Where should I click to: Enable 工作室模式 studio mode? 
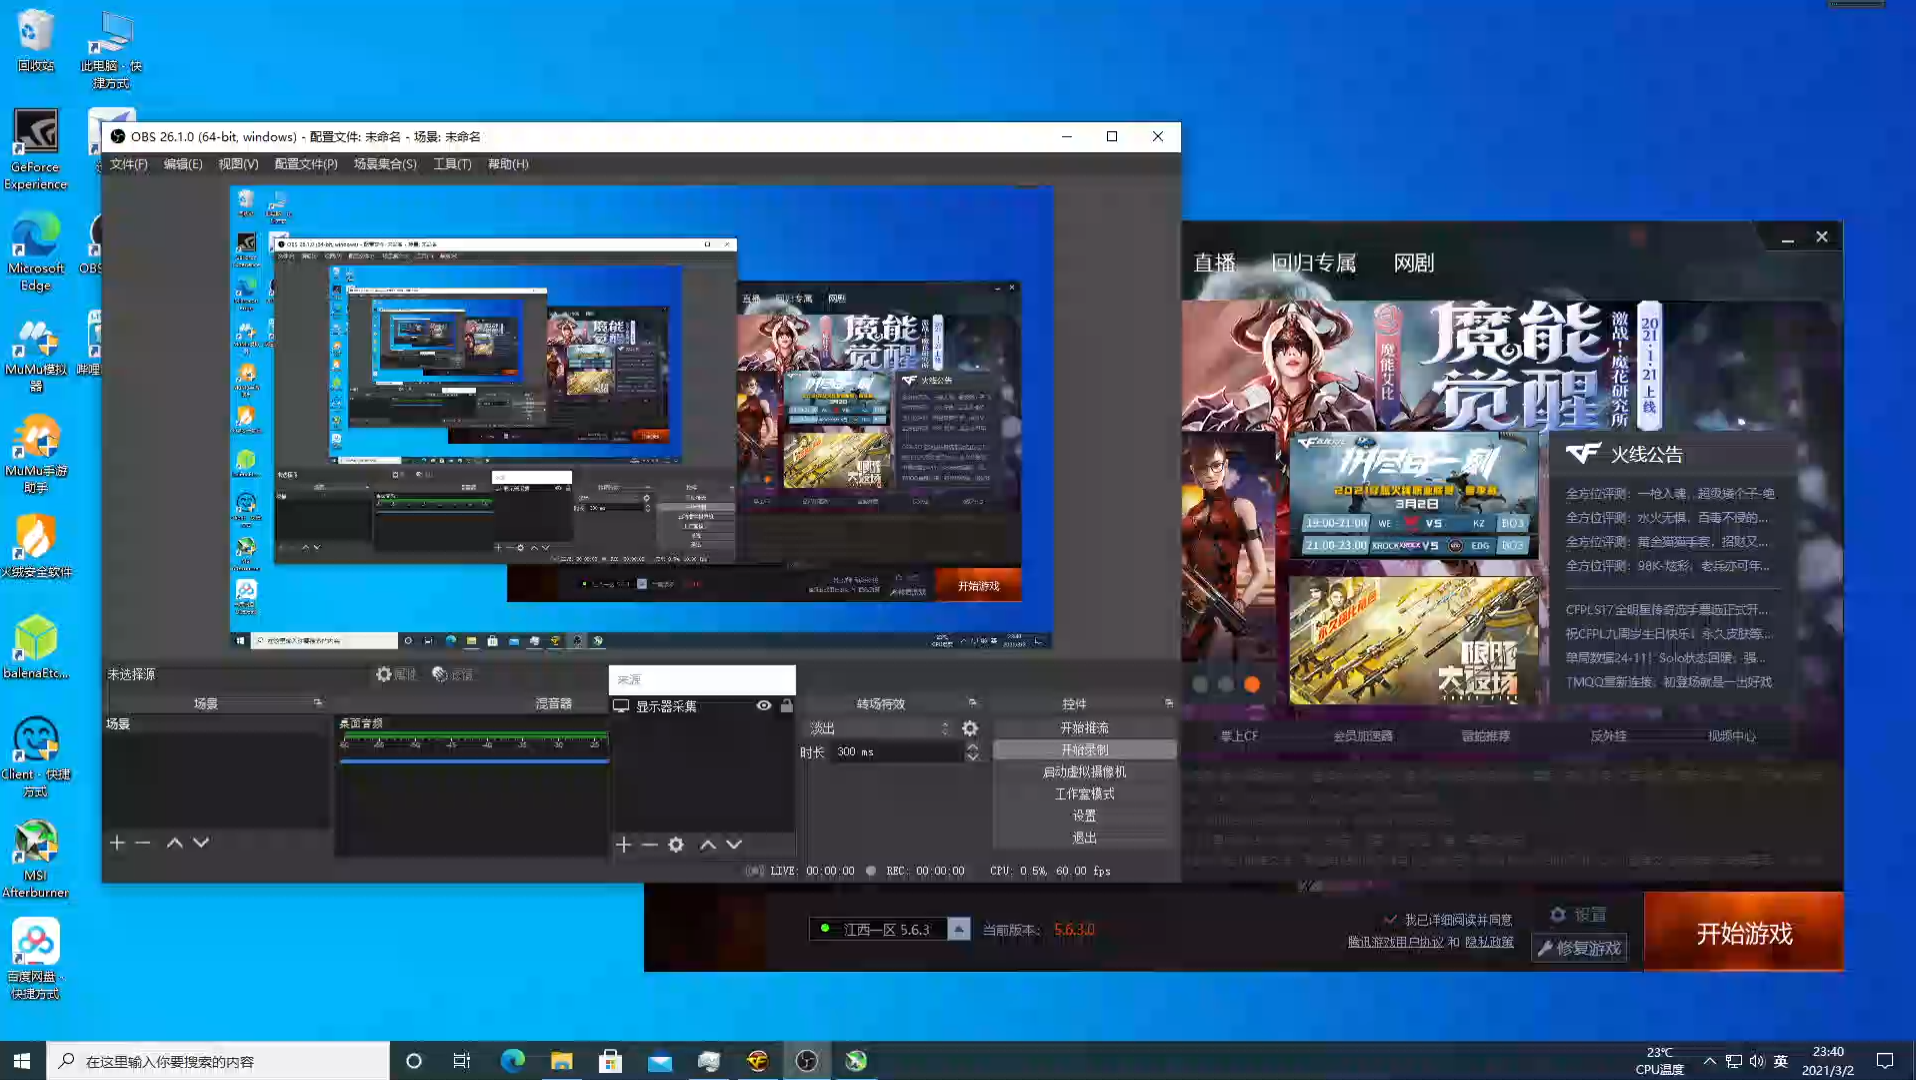1084,794
